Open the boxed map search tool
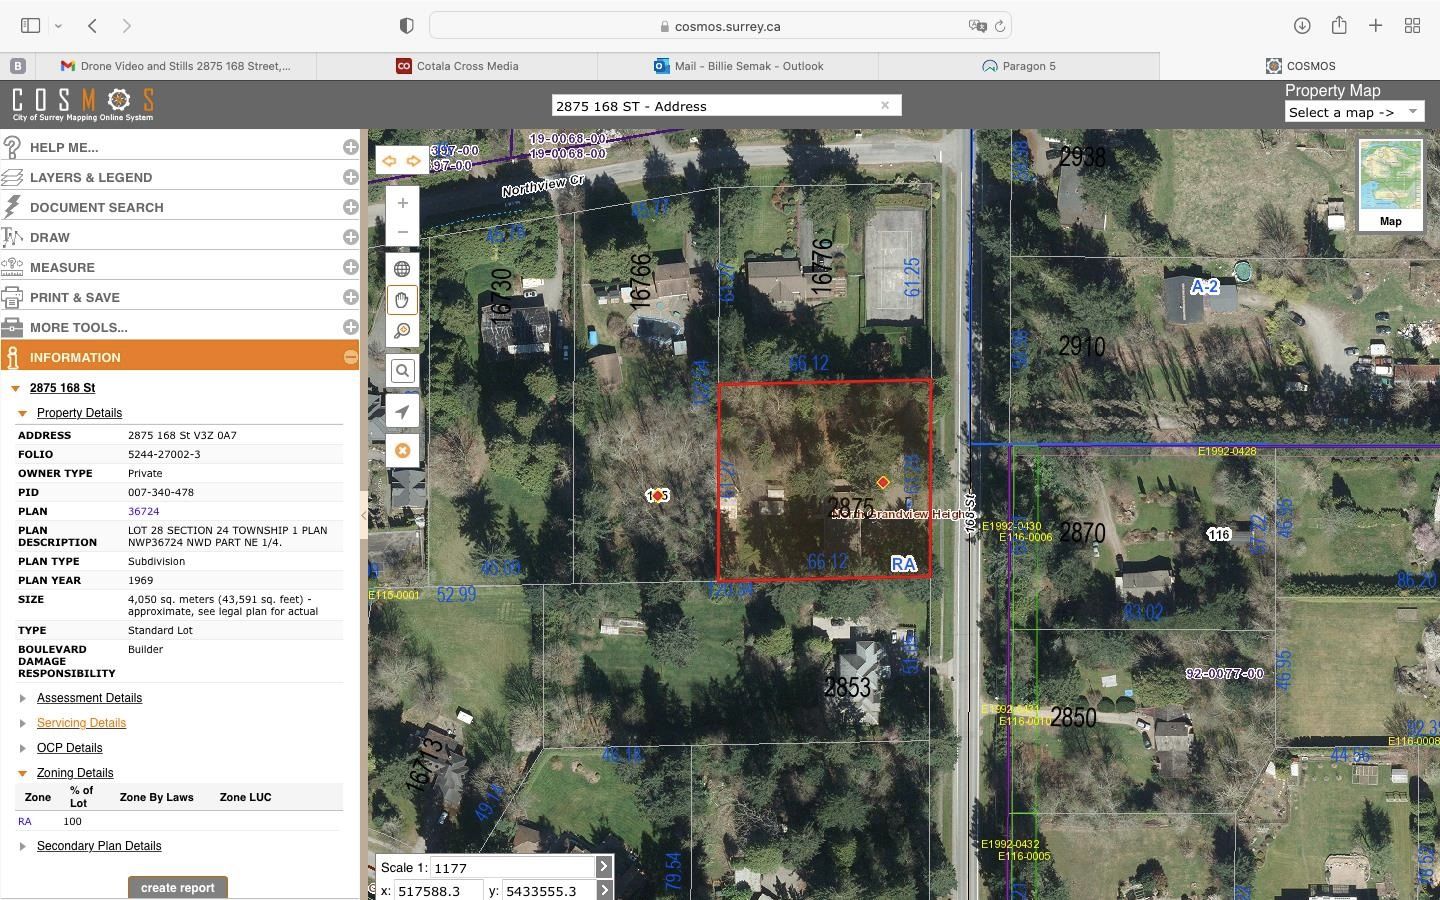The image size is (1440, 900). [402, 371]
